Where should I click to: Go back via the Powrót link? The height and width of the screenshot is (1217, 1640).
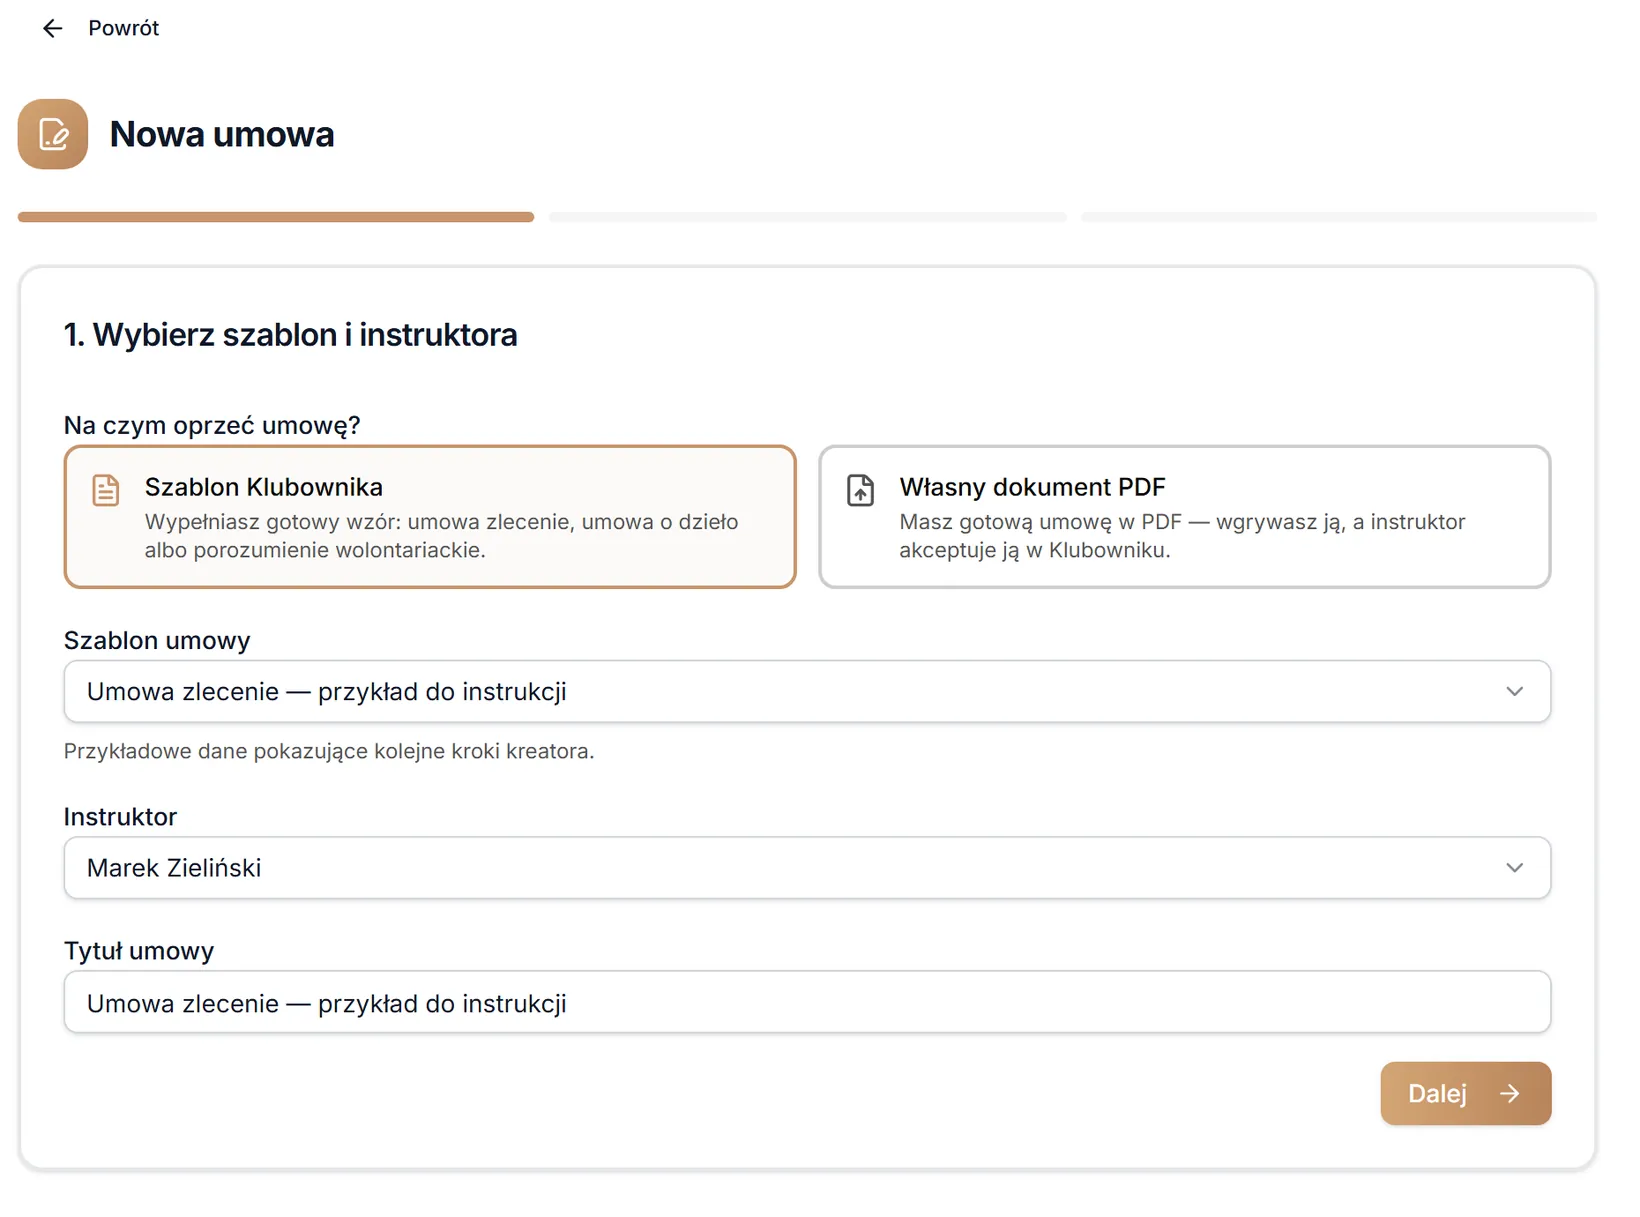pos(123,29)
